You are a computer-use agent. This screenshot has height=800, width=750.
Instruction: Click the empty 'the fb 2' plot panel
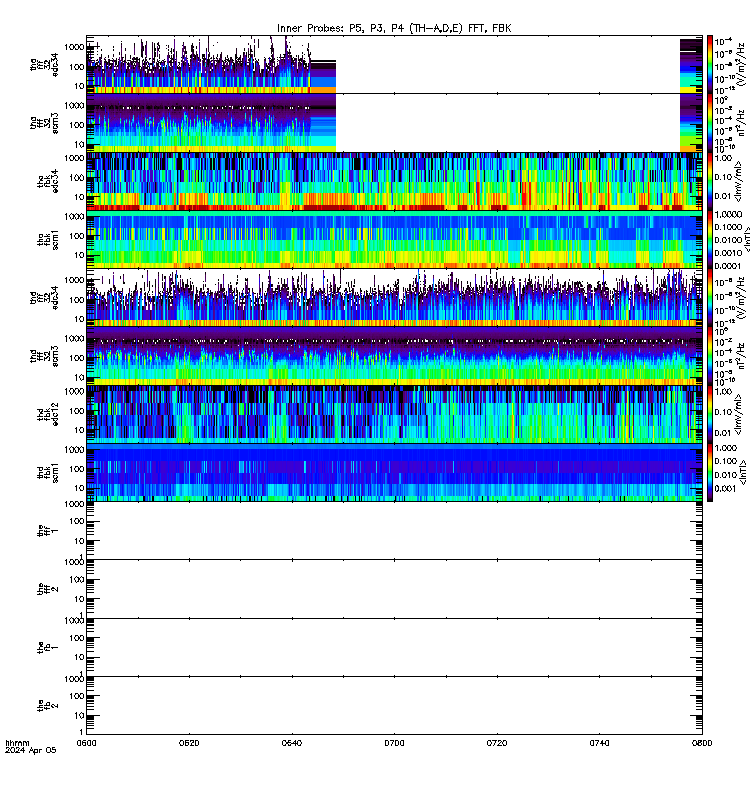pos(394,706)
